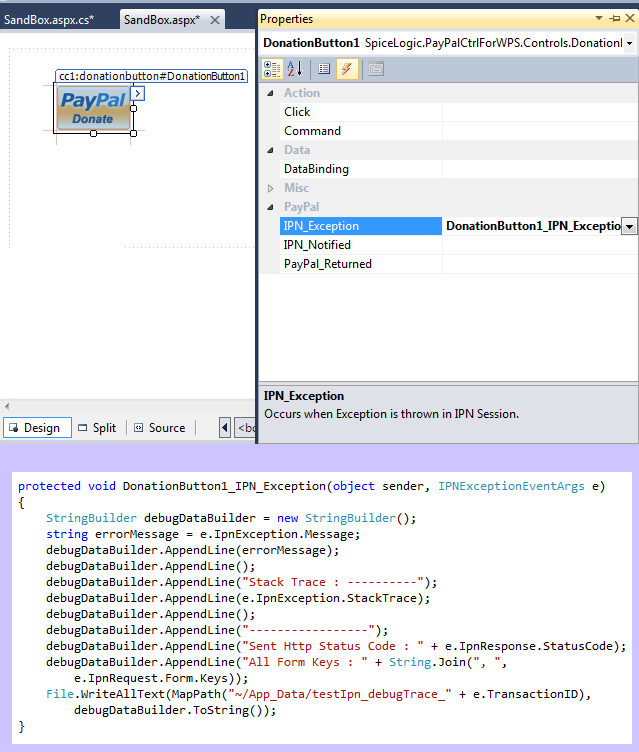Click the File.WriteAllText code line
Image resolution: width=639 pixels, height=752 pixels.
319,694
